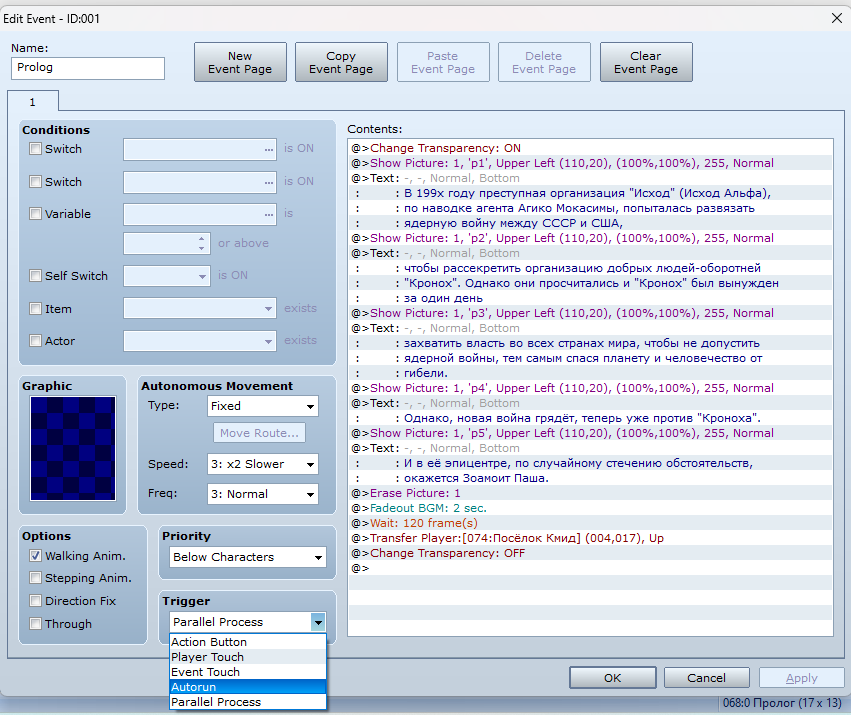
Task: Select the Show Picture 'p2' command
Action: 590,238
